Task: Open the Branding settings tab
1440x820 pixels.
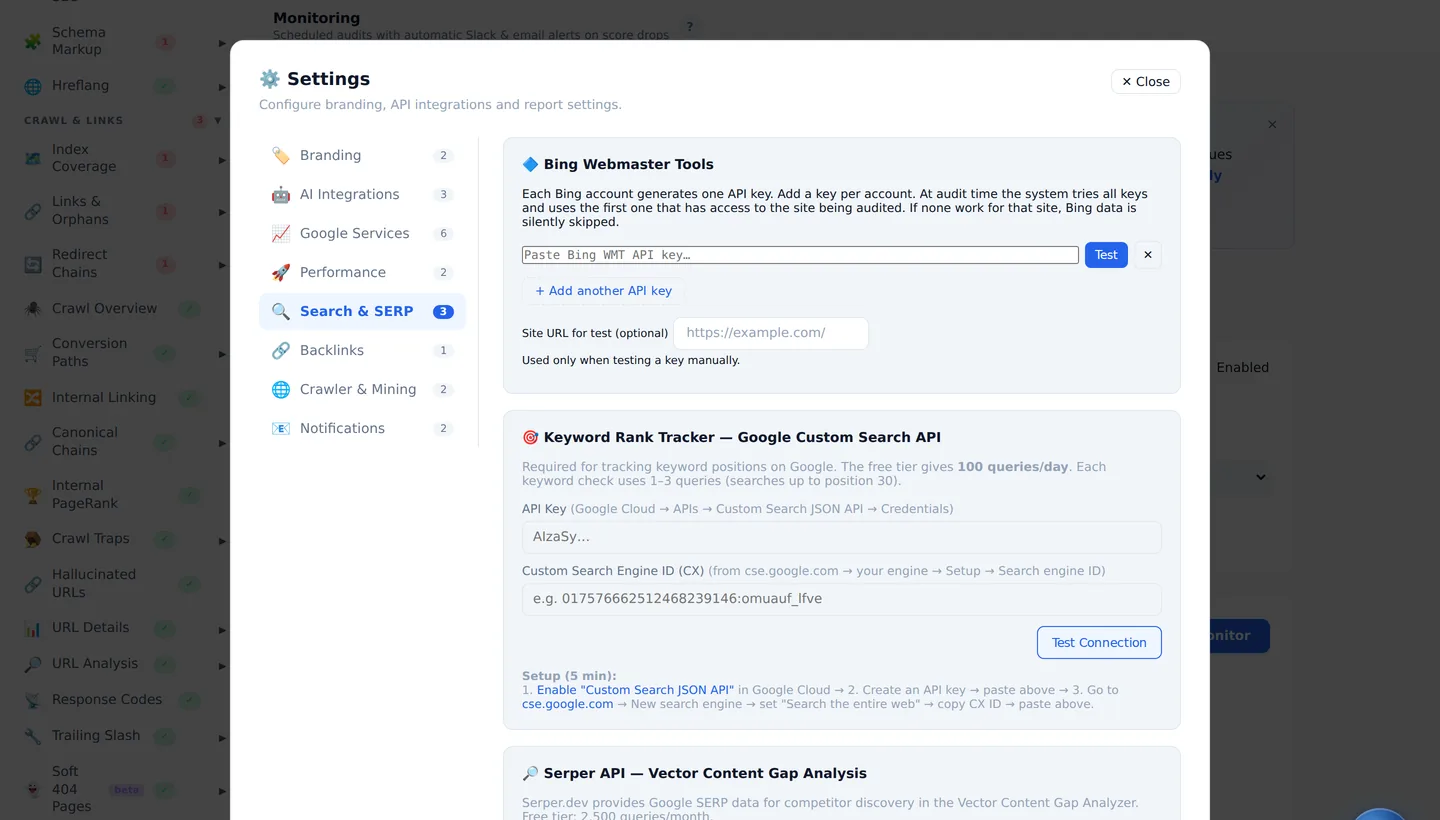Action: (362, 155)
